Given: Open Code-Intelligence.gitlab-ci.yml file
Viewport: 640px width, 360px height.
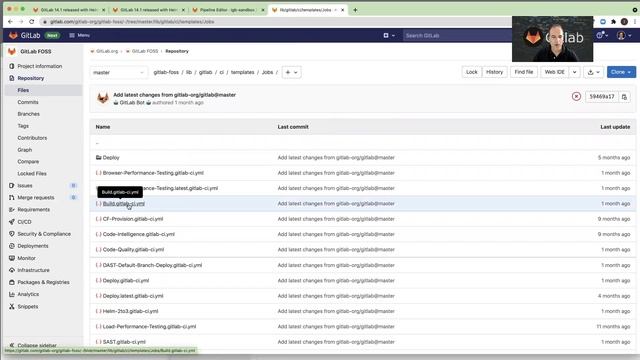Looking at the screenshot, I should point(139,234).
